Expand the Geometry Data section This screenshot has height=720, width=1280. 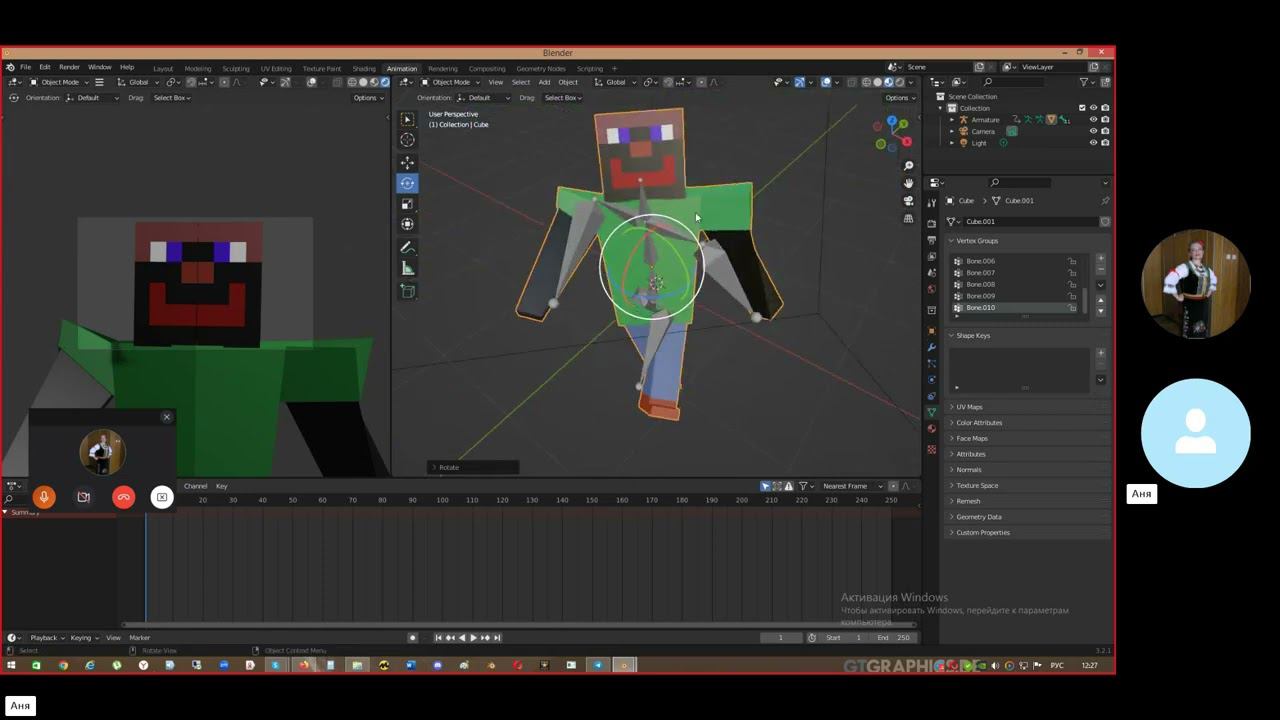pyautogui.click(x=978, y=517)
